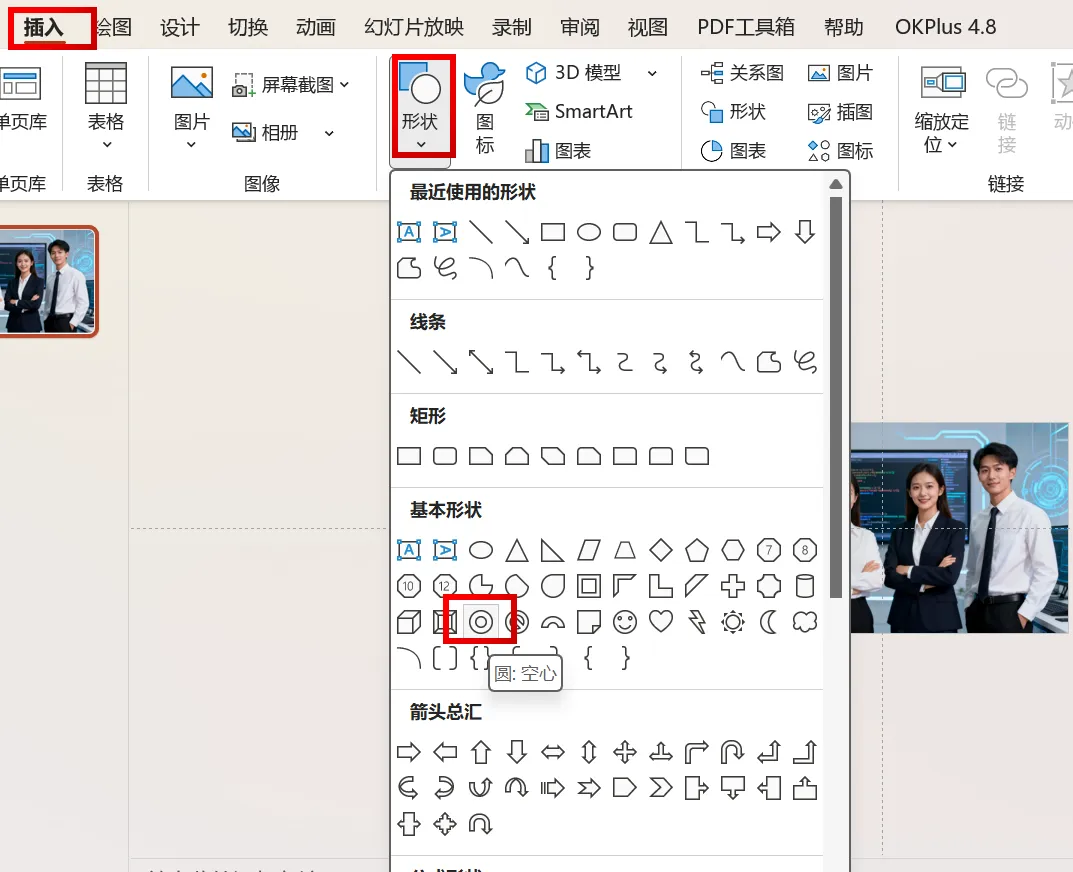Pick the rounded rectangle in 矩形 section
This screenshot has width=1073, height=872.
(445, 456)
